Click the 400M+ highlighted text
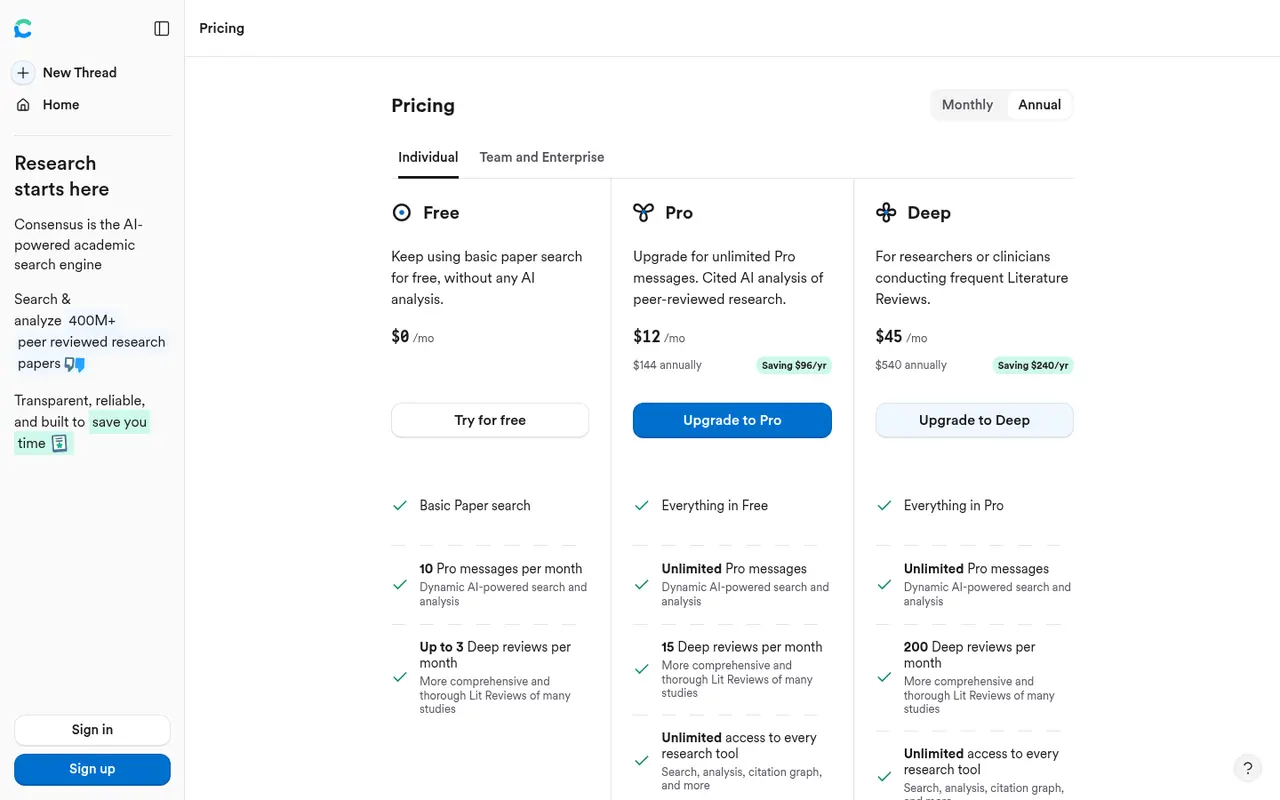This screenshot has height=800, width=1280. [x=92, y=321]
